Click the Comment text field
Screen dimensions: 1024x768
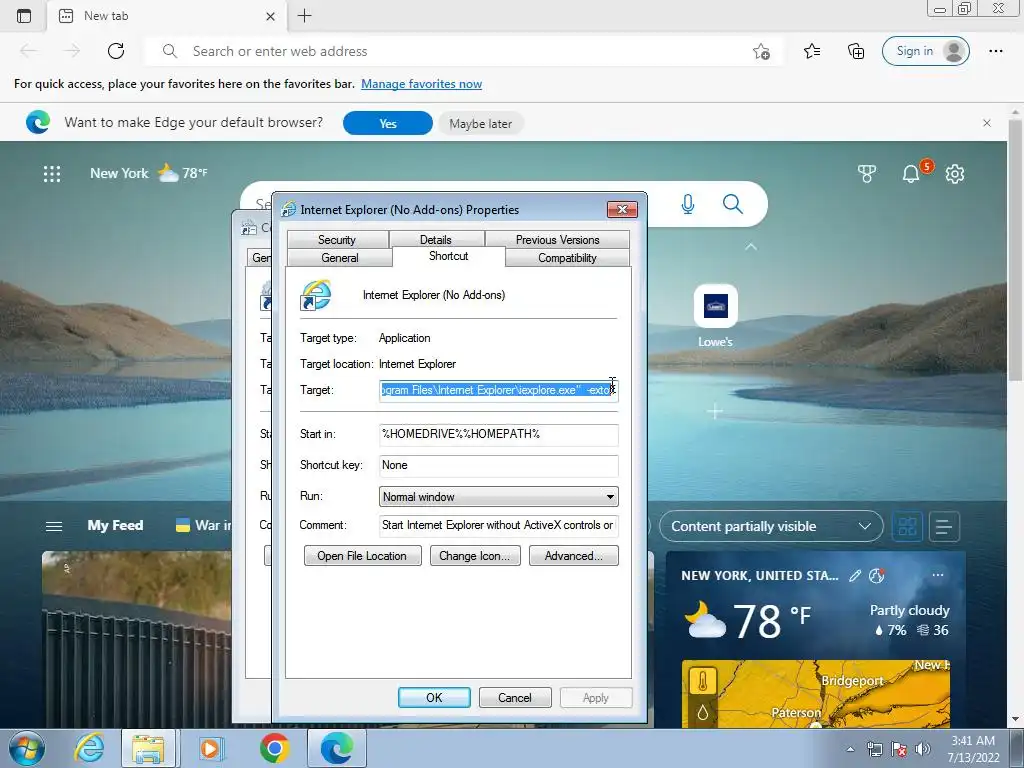click(x=498, y=525)
